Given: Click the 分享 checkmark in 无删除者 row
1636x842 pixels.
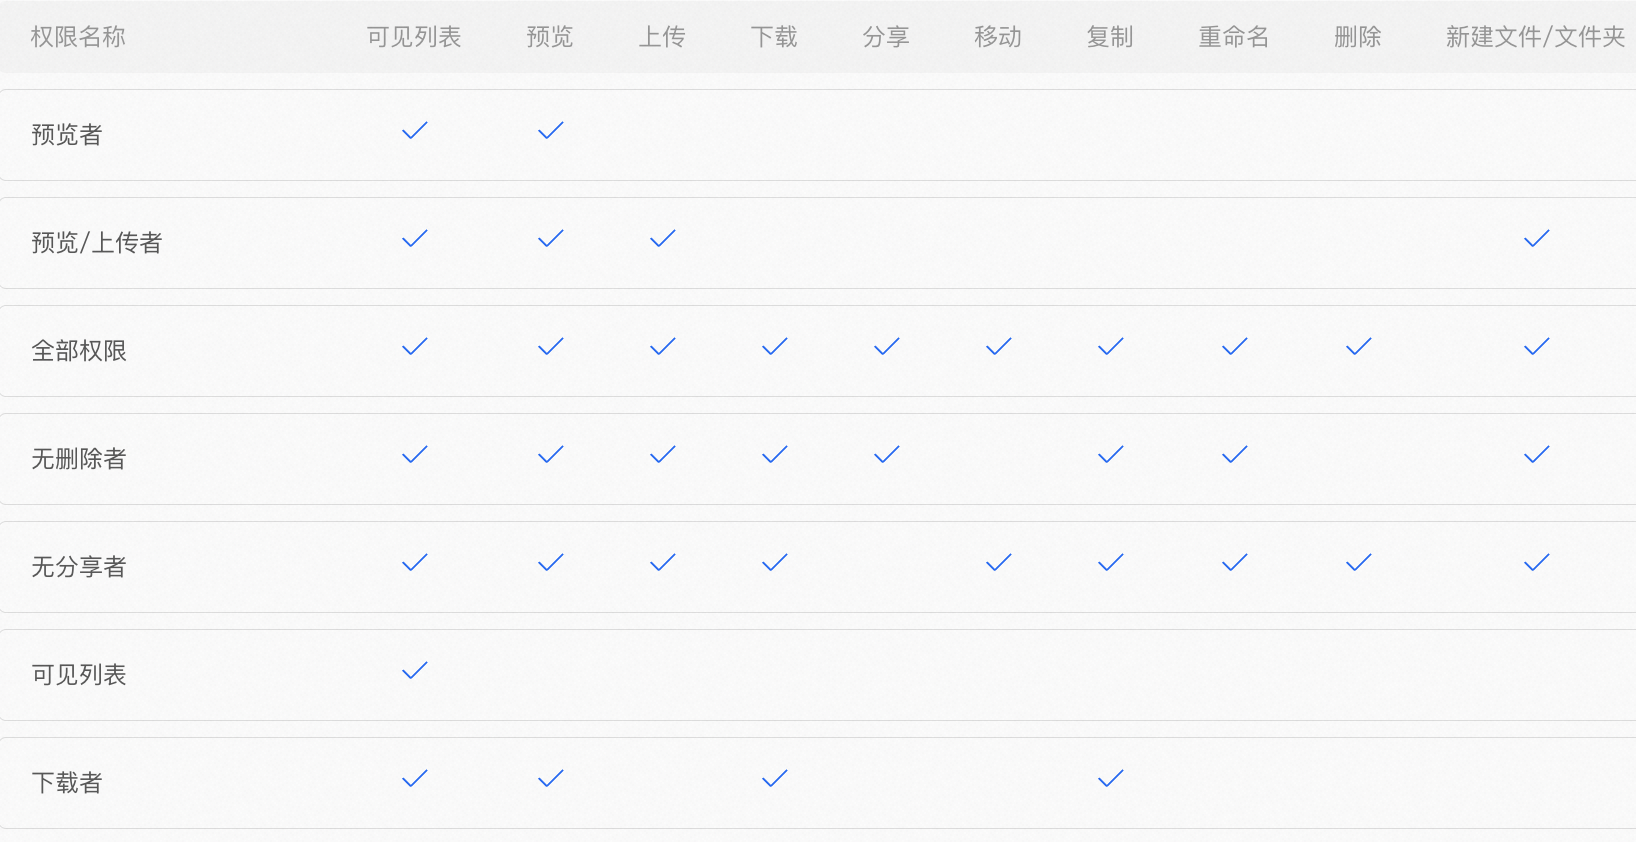Looking at the screenshot, I should tap(887, 454).
